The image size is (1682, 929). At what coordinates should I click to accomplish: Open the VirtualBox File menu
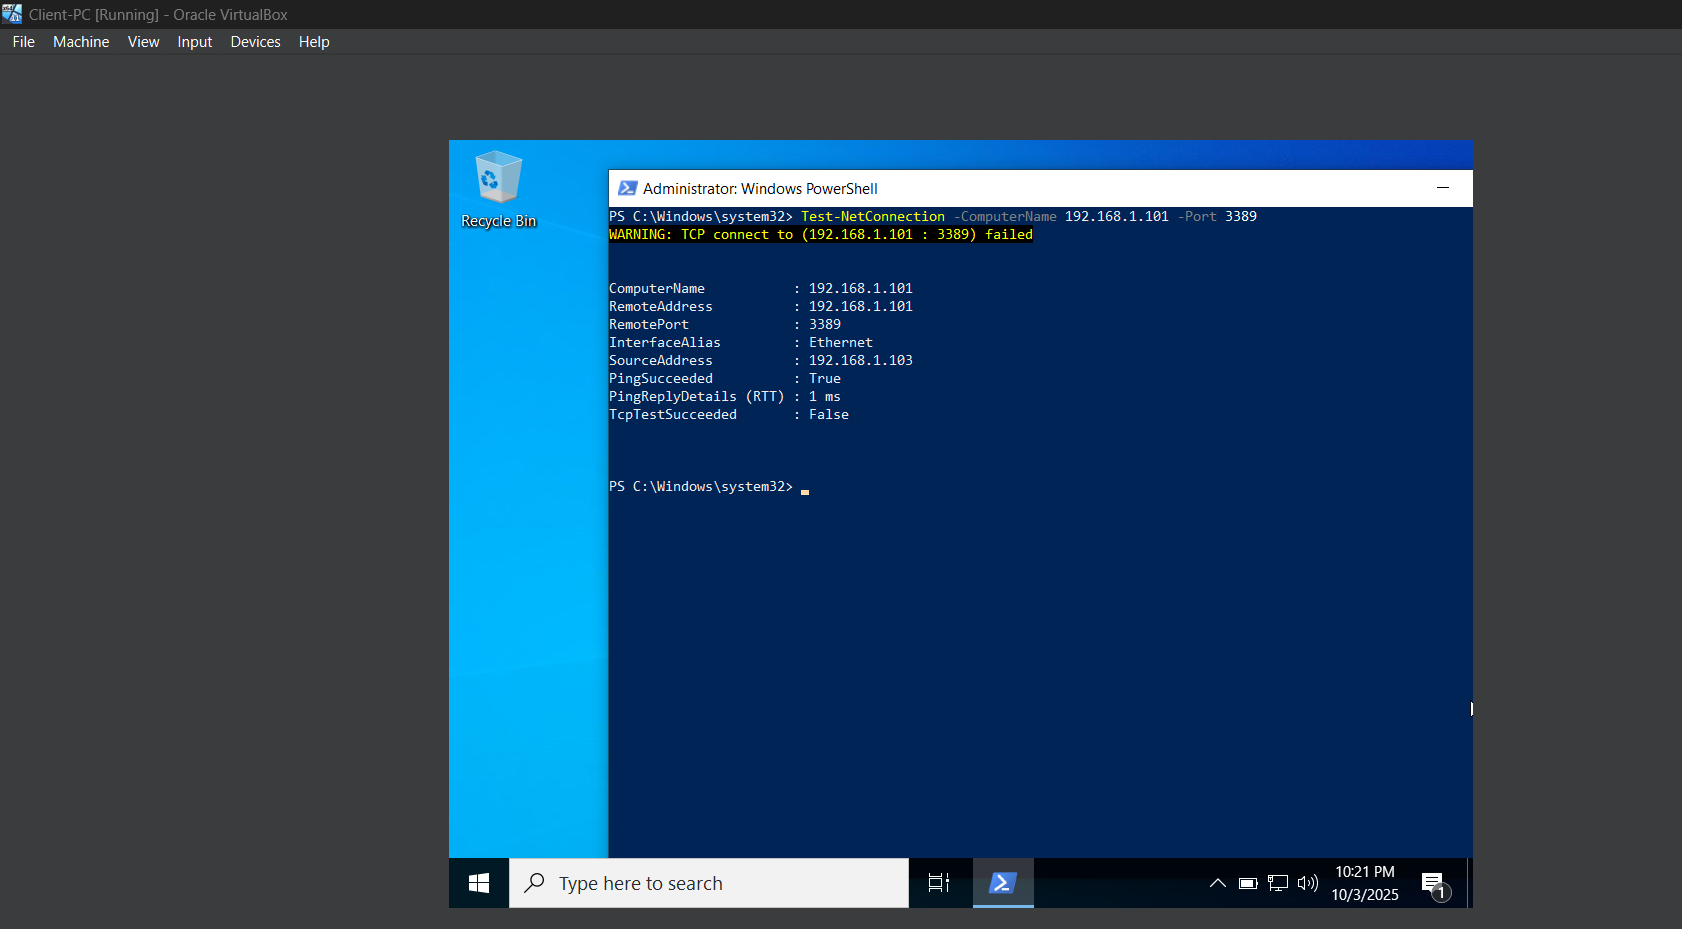coord(24,42)
